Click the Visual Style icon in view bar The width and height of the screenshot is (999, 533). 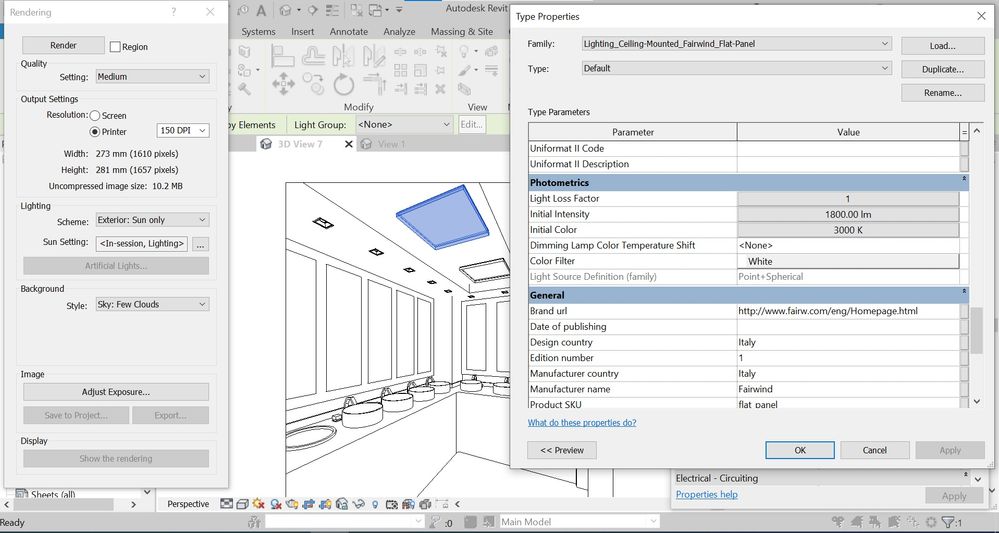tap(243, 504)
